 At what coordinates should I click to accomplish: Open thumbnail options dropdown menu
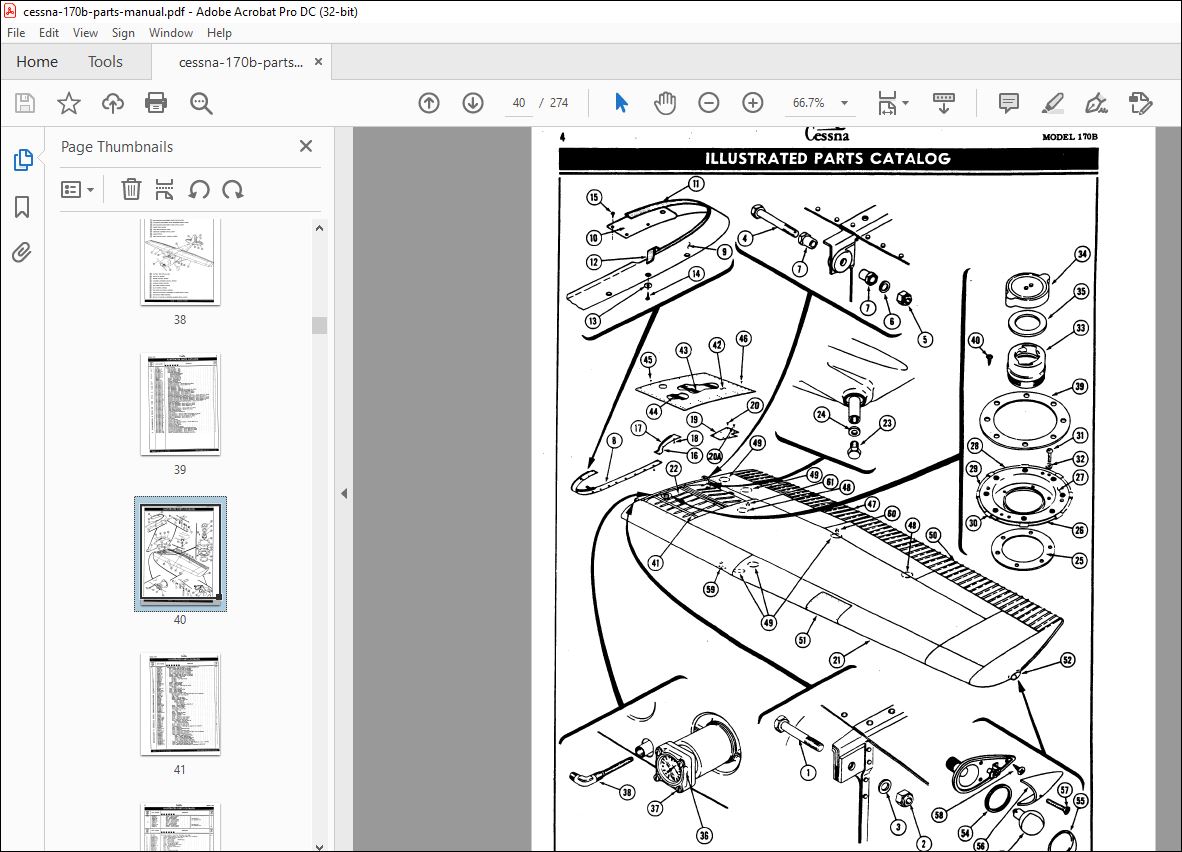point(77,189)
